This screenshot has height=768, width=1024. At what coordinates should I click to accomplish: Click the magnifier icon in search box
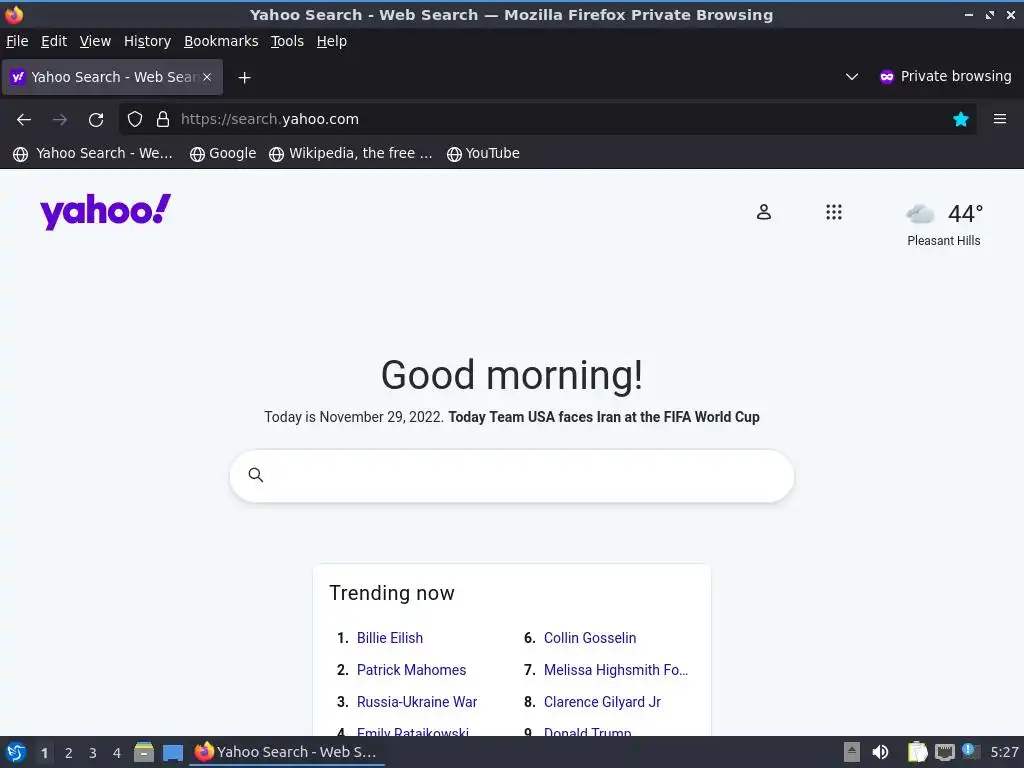click(256, 475)
